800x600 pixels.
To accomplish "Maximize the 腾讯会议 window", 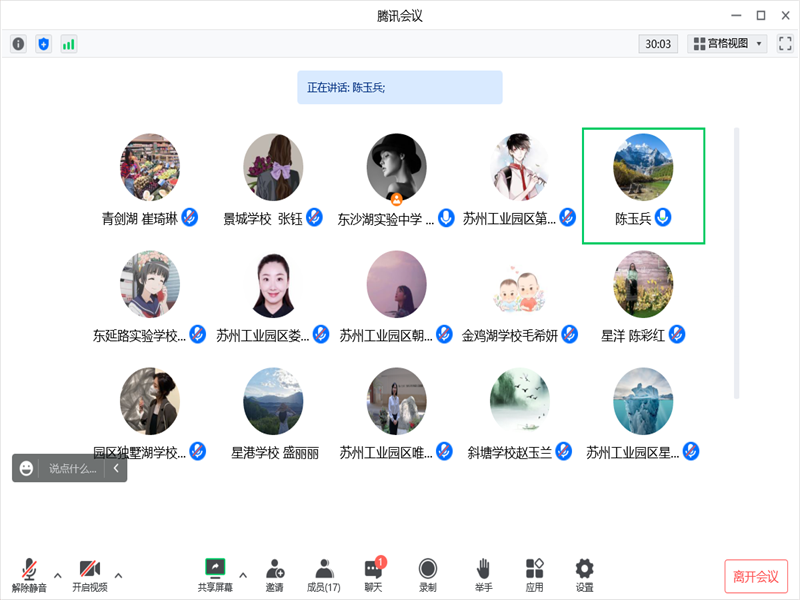I will tap(761, 16).
